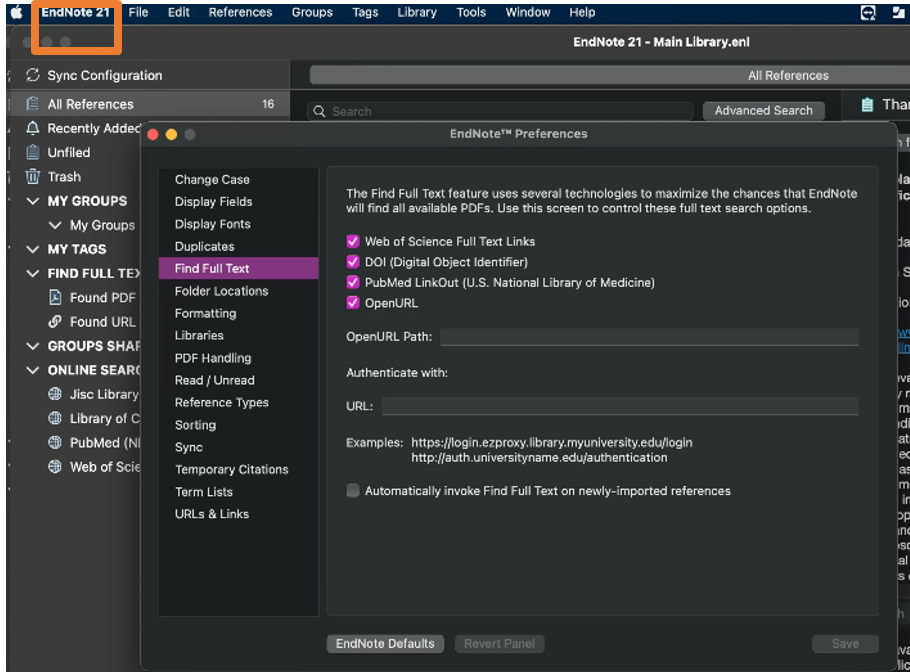Click the Sync Configuration icon
This screenshot has width=910, height=672.
pos(33,76)
